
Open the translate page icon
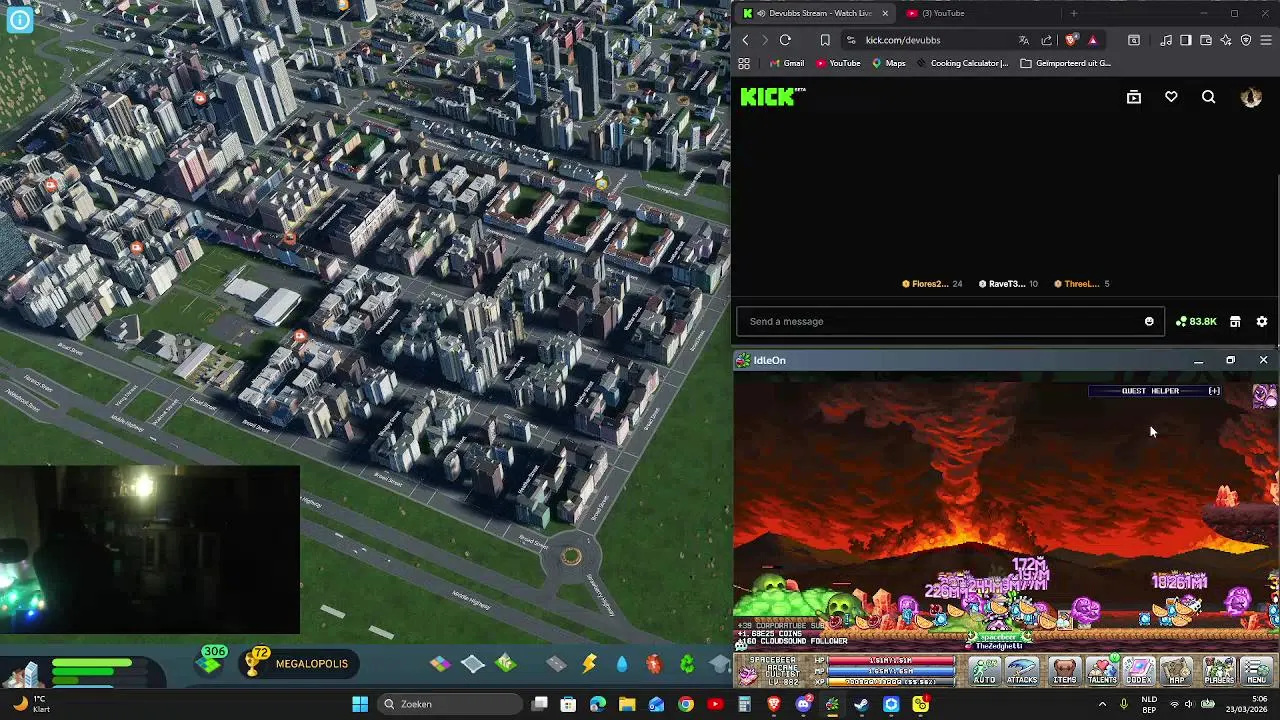pyautogui.click(x=1023, y=40)
